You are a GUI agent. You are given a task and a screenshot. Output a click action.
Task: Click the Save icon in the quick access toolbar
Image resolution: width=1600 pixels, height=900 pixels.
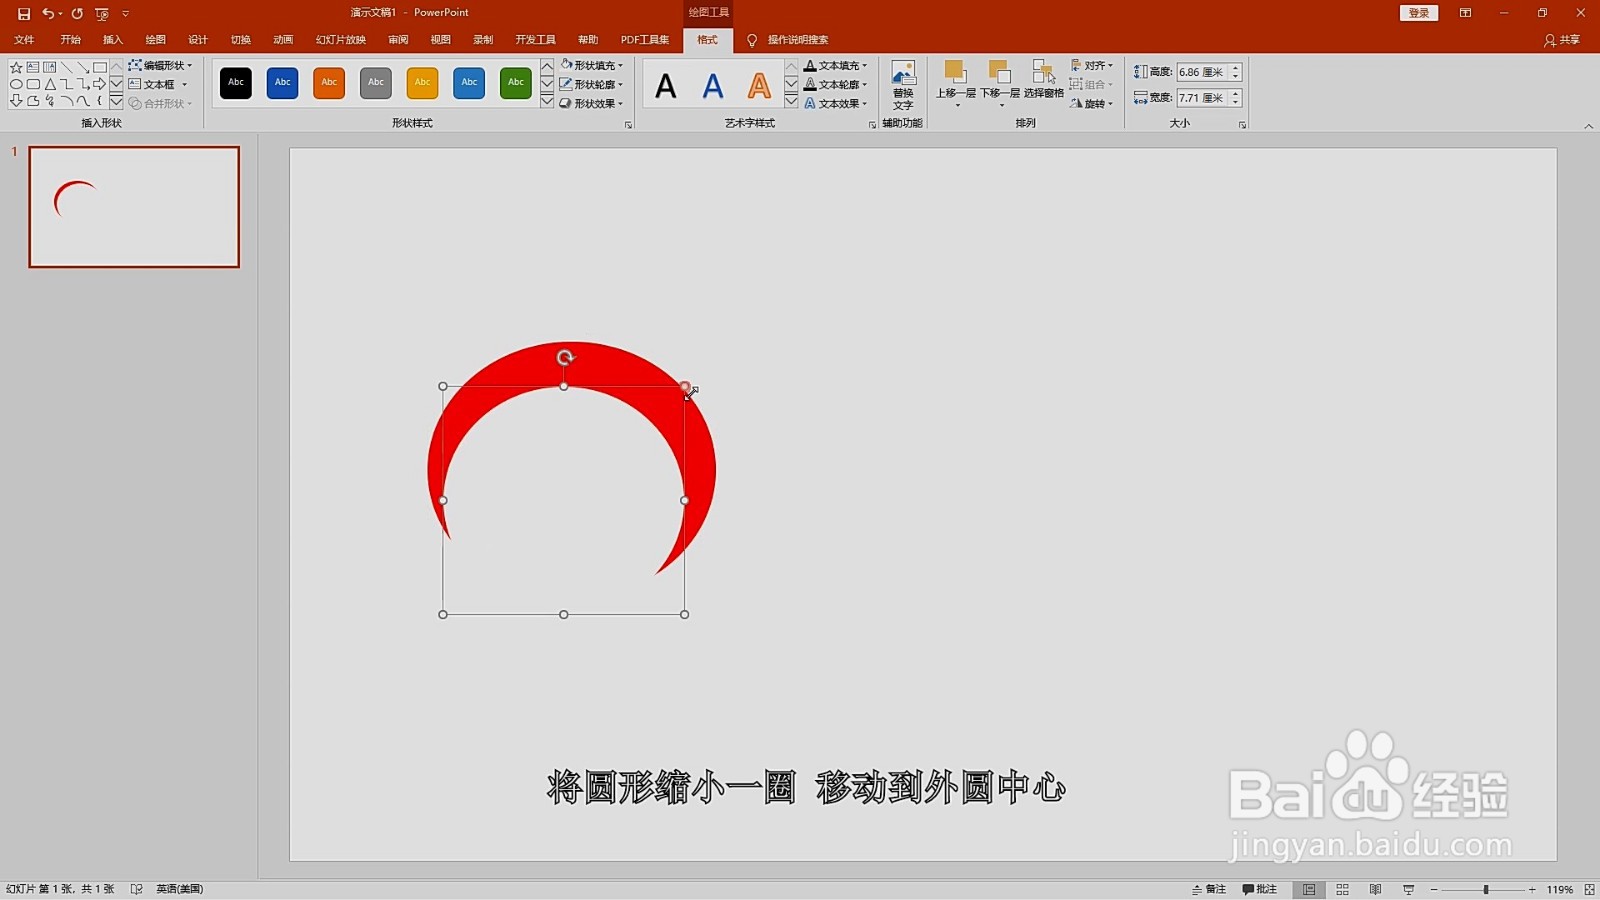click(x=24, y=14)
